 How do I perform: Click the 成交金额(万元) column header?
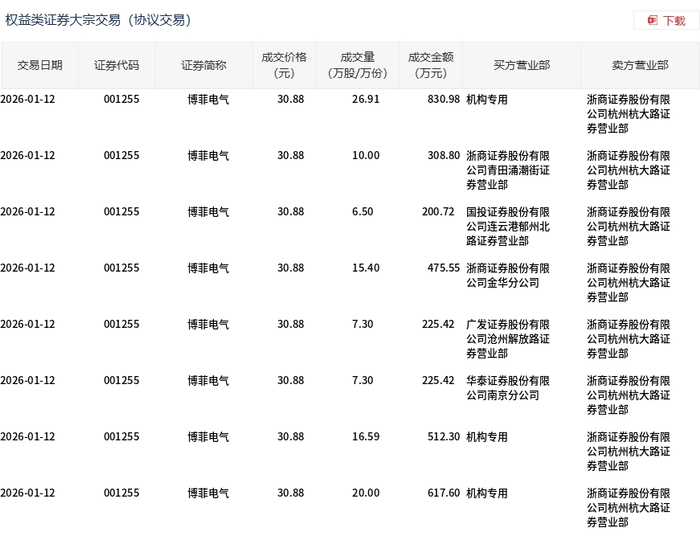(431, 66)
